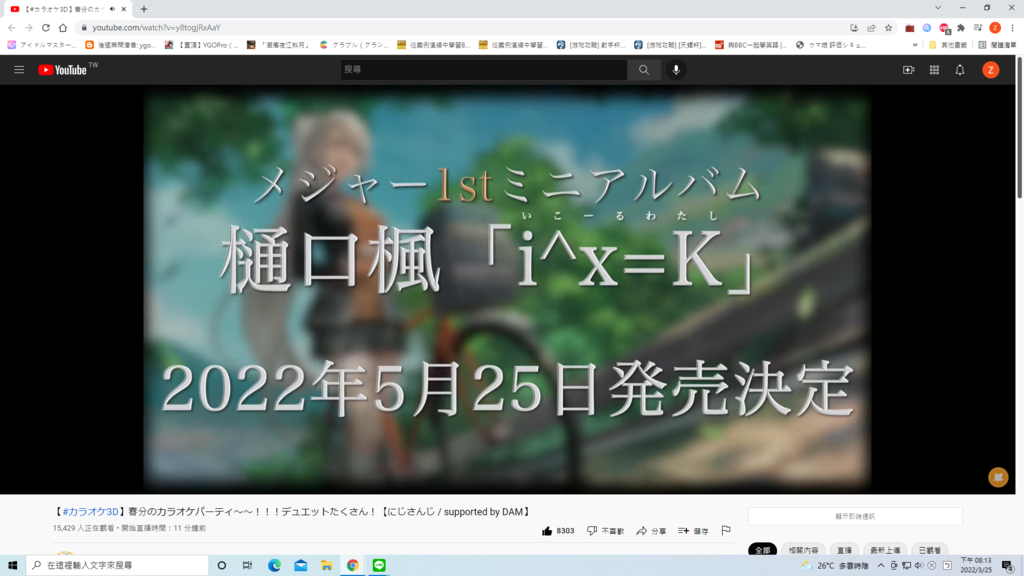This screenshot has width=1024, height=576.
Task: Select the 相關內容 filter chip
Action: tap(803, 551)
